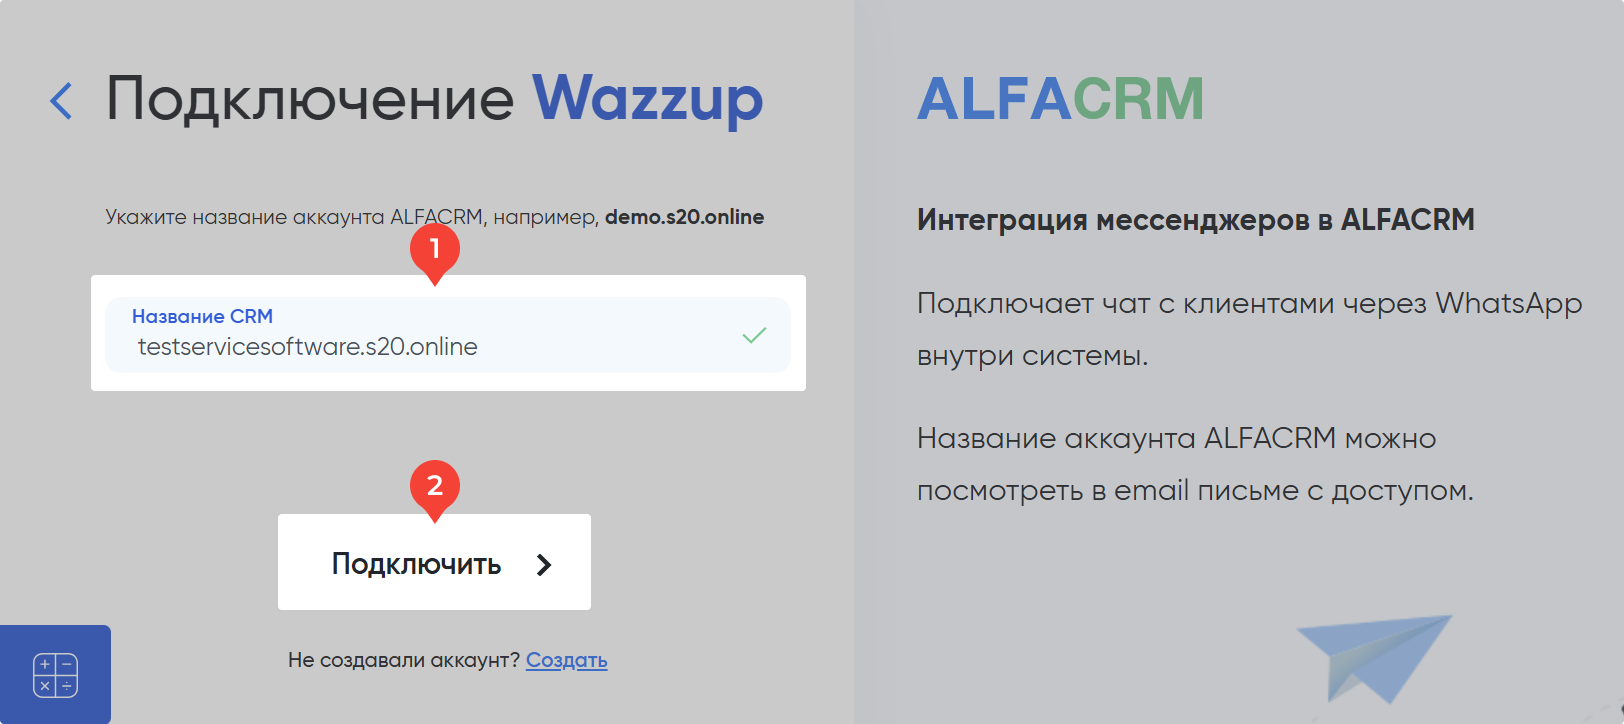
Task: Click the 'Название CRM' field label
Action: point(202,316)
